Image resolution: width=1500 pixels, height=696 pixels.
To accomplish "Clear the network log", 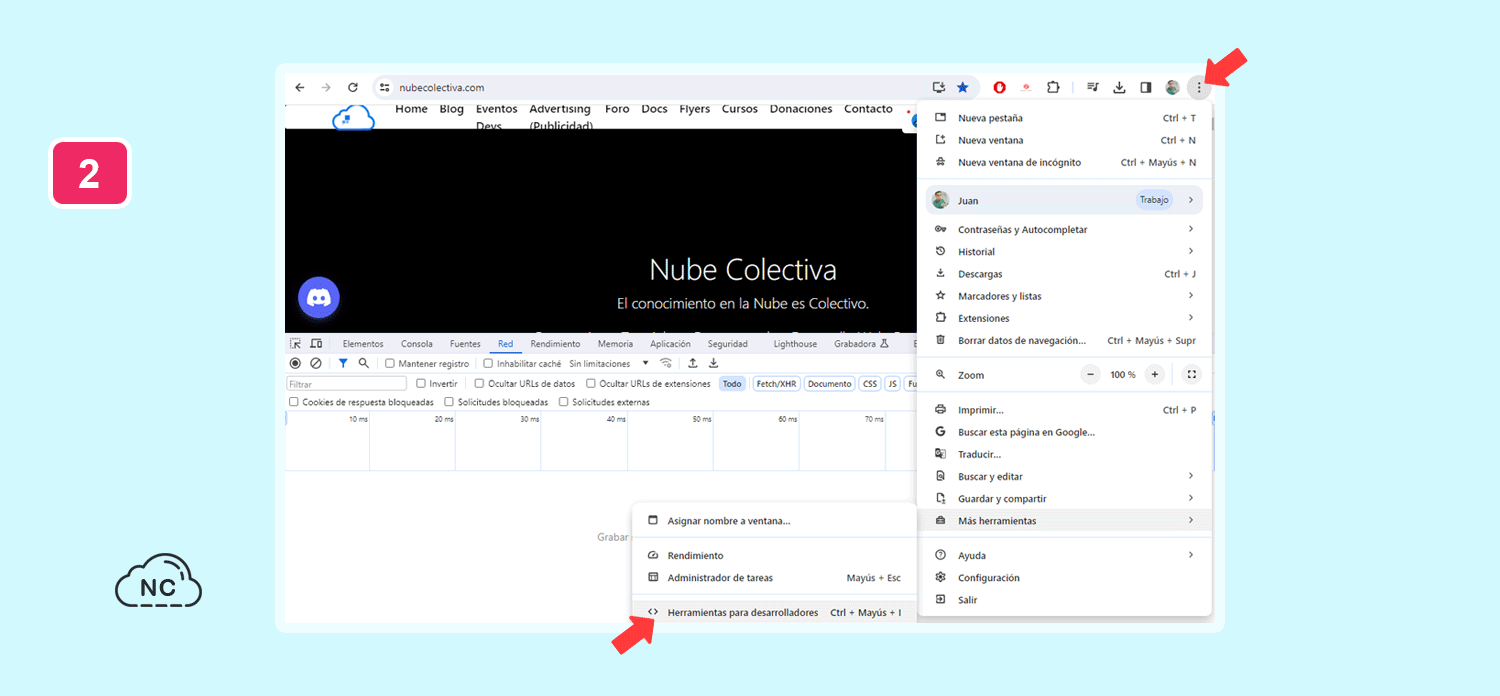I will pyautogui.click(x=316, y=363).
